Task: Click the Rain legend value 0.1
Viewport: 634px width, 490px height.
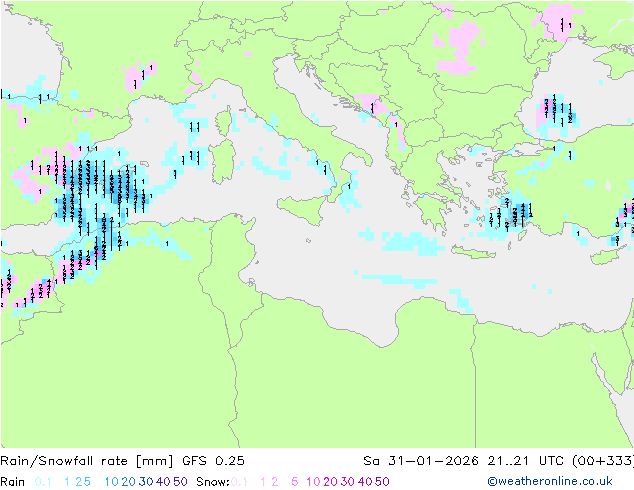Action: pos(43,482)
